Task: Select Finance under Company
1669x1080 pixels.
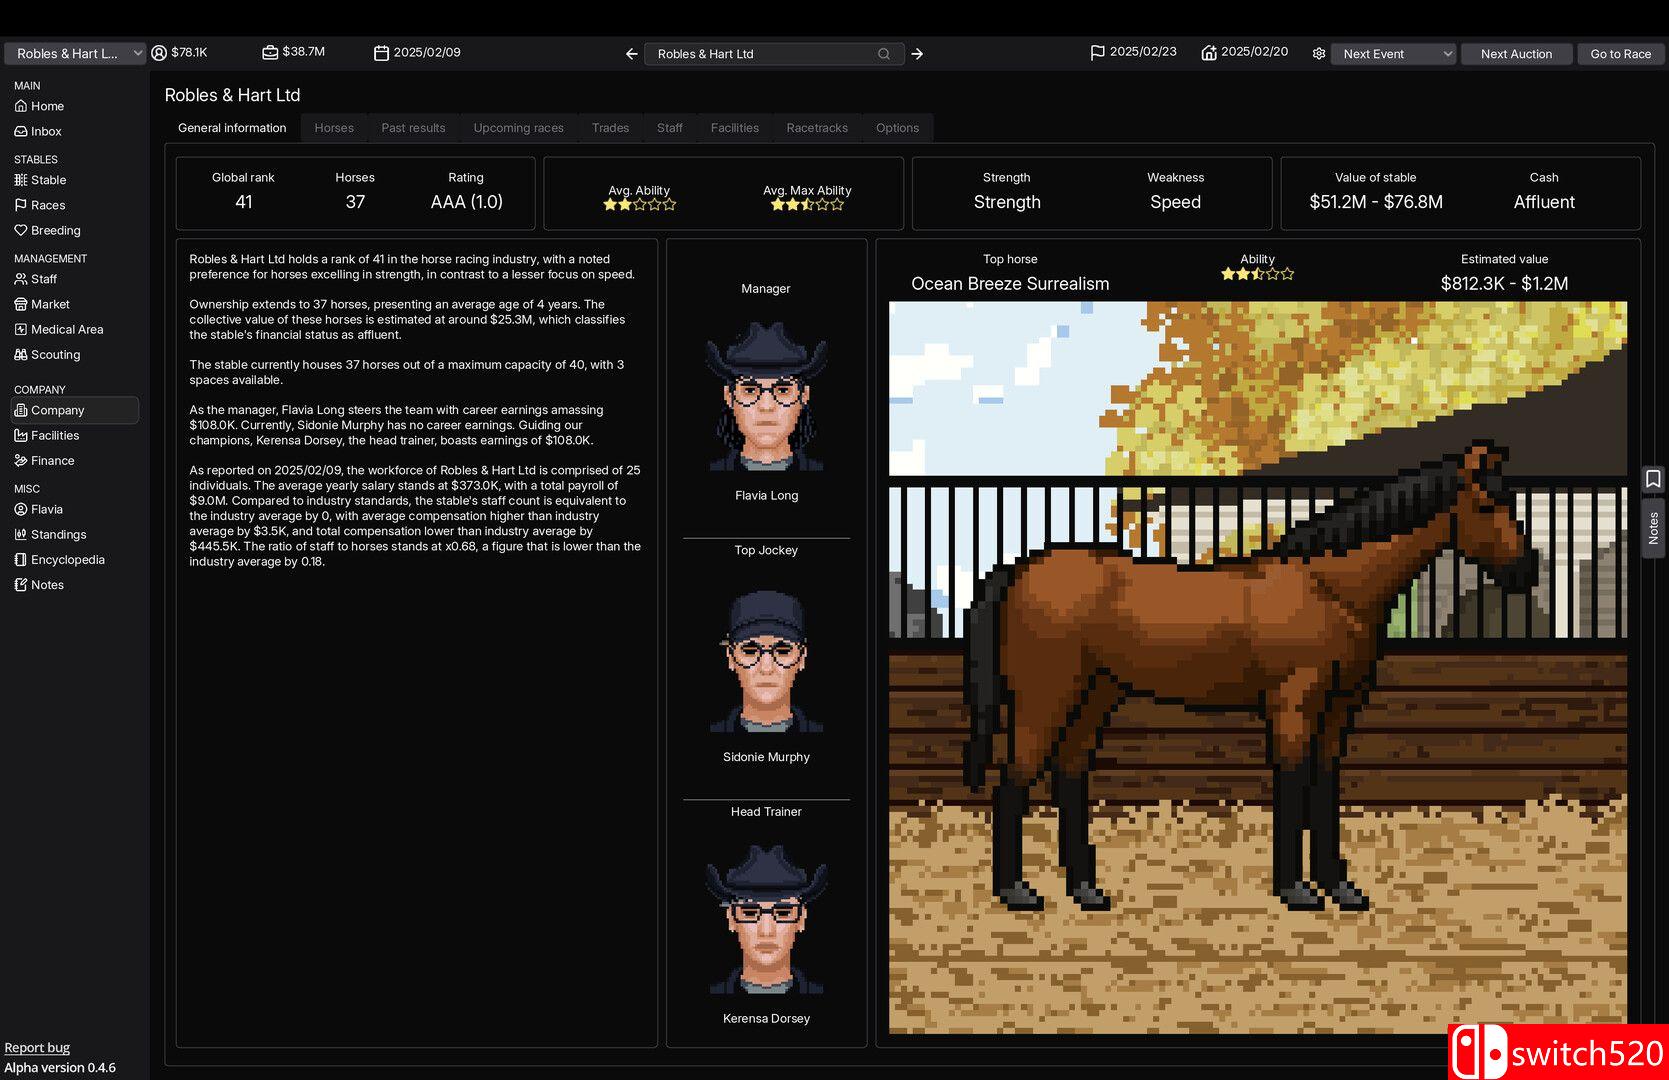Action: (x=52, y=460)
